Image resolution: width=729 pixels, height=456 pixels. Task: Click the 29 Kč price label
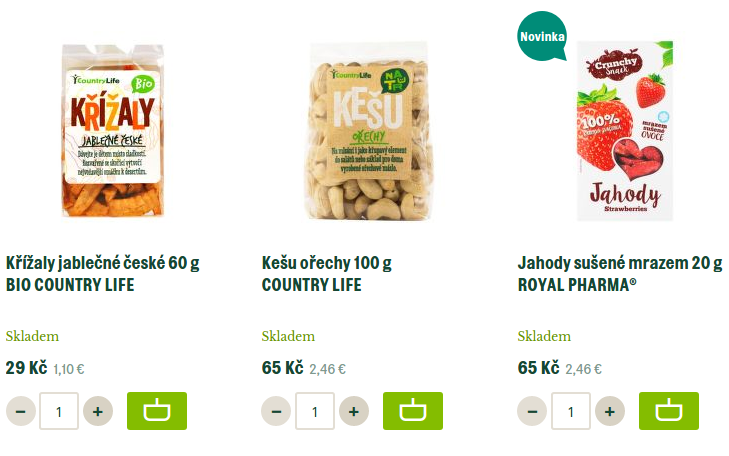click(27, 368)
